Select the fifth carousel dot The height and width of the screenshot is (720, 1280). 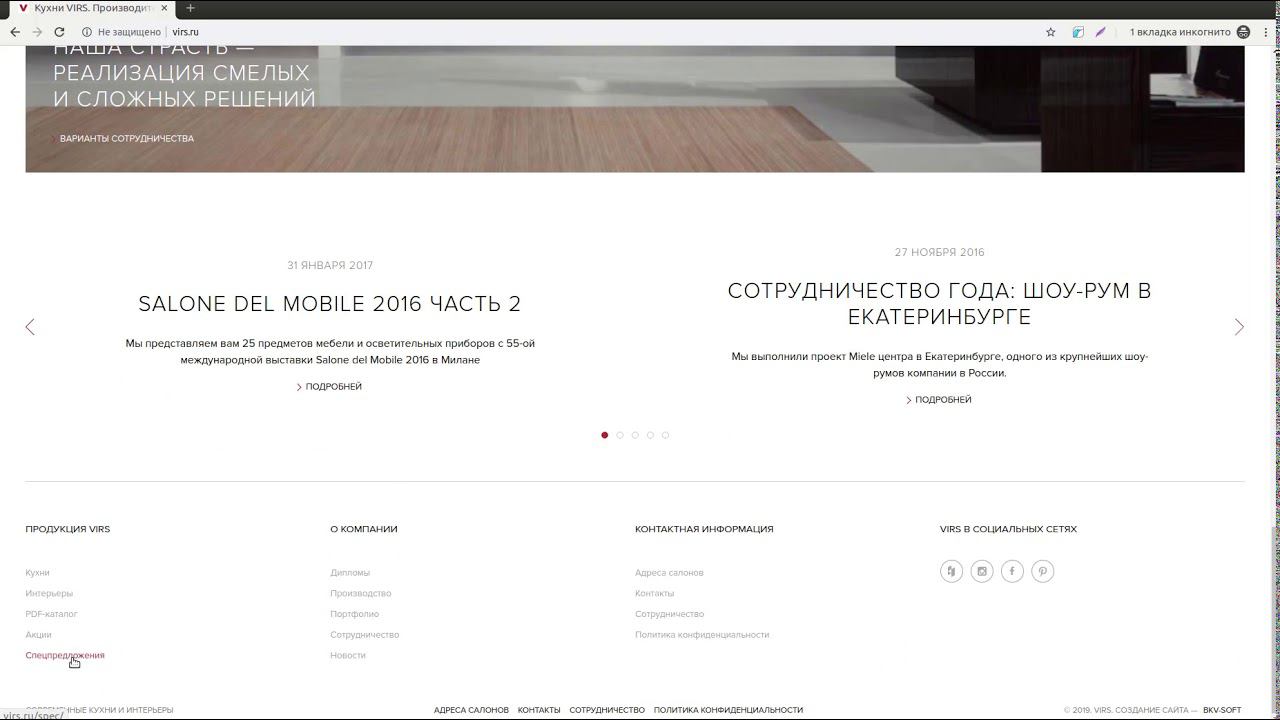[x=665, y=435]
